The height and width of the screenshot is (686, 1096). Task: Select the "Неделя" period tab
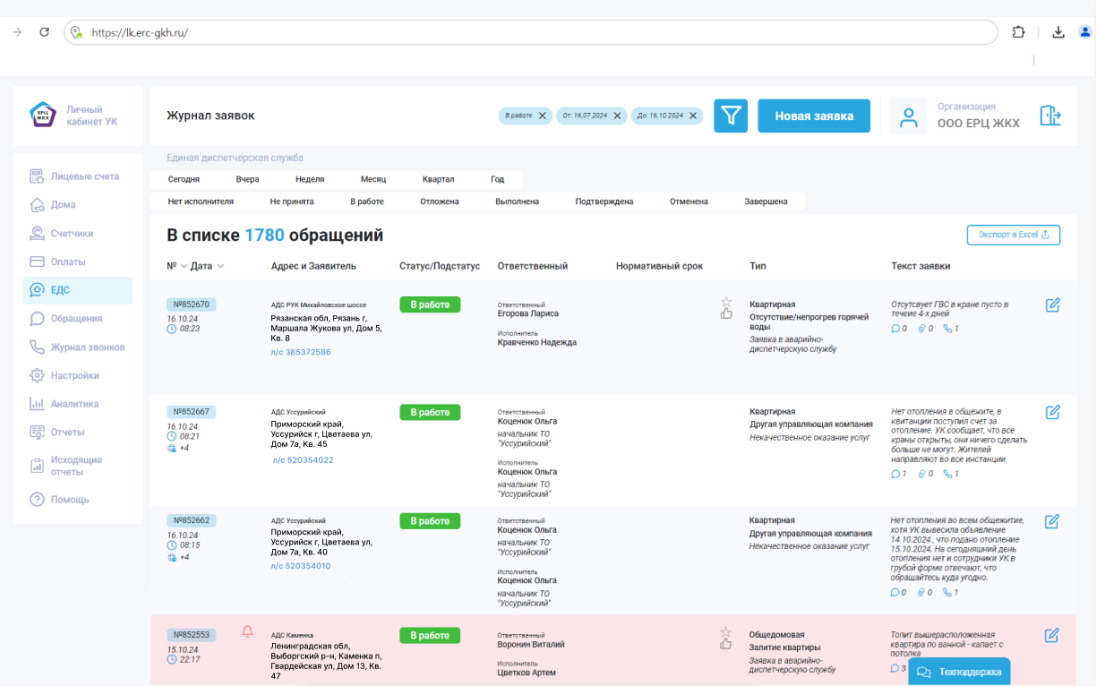click(309, 180)
